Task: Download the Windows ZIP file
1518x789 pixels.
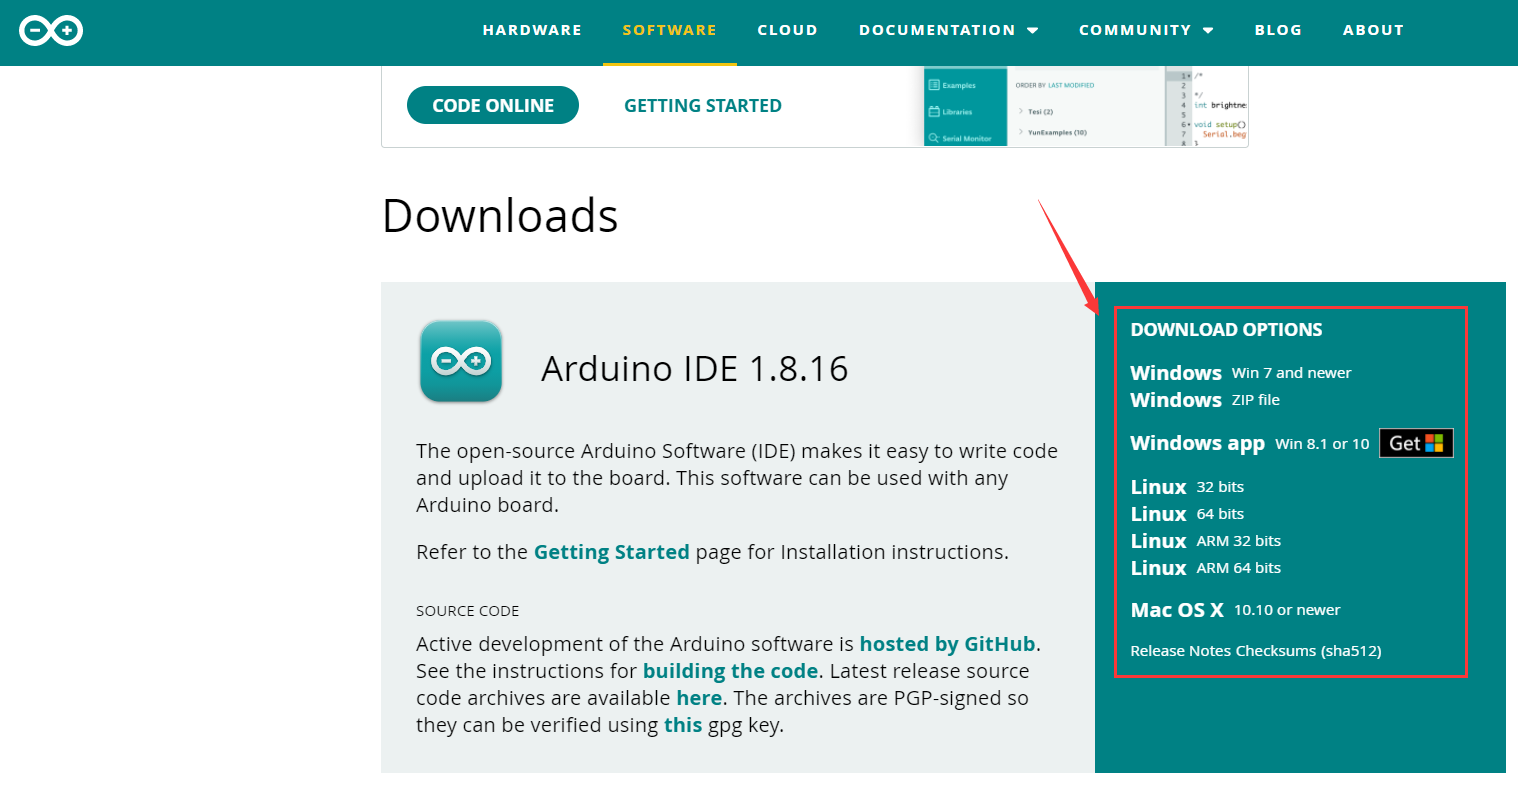Action: 1205,400
